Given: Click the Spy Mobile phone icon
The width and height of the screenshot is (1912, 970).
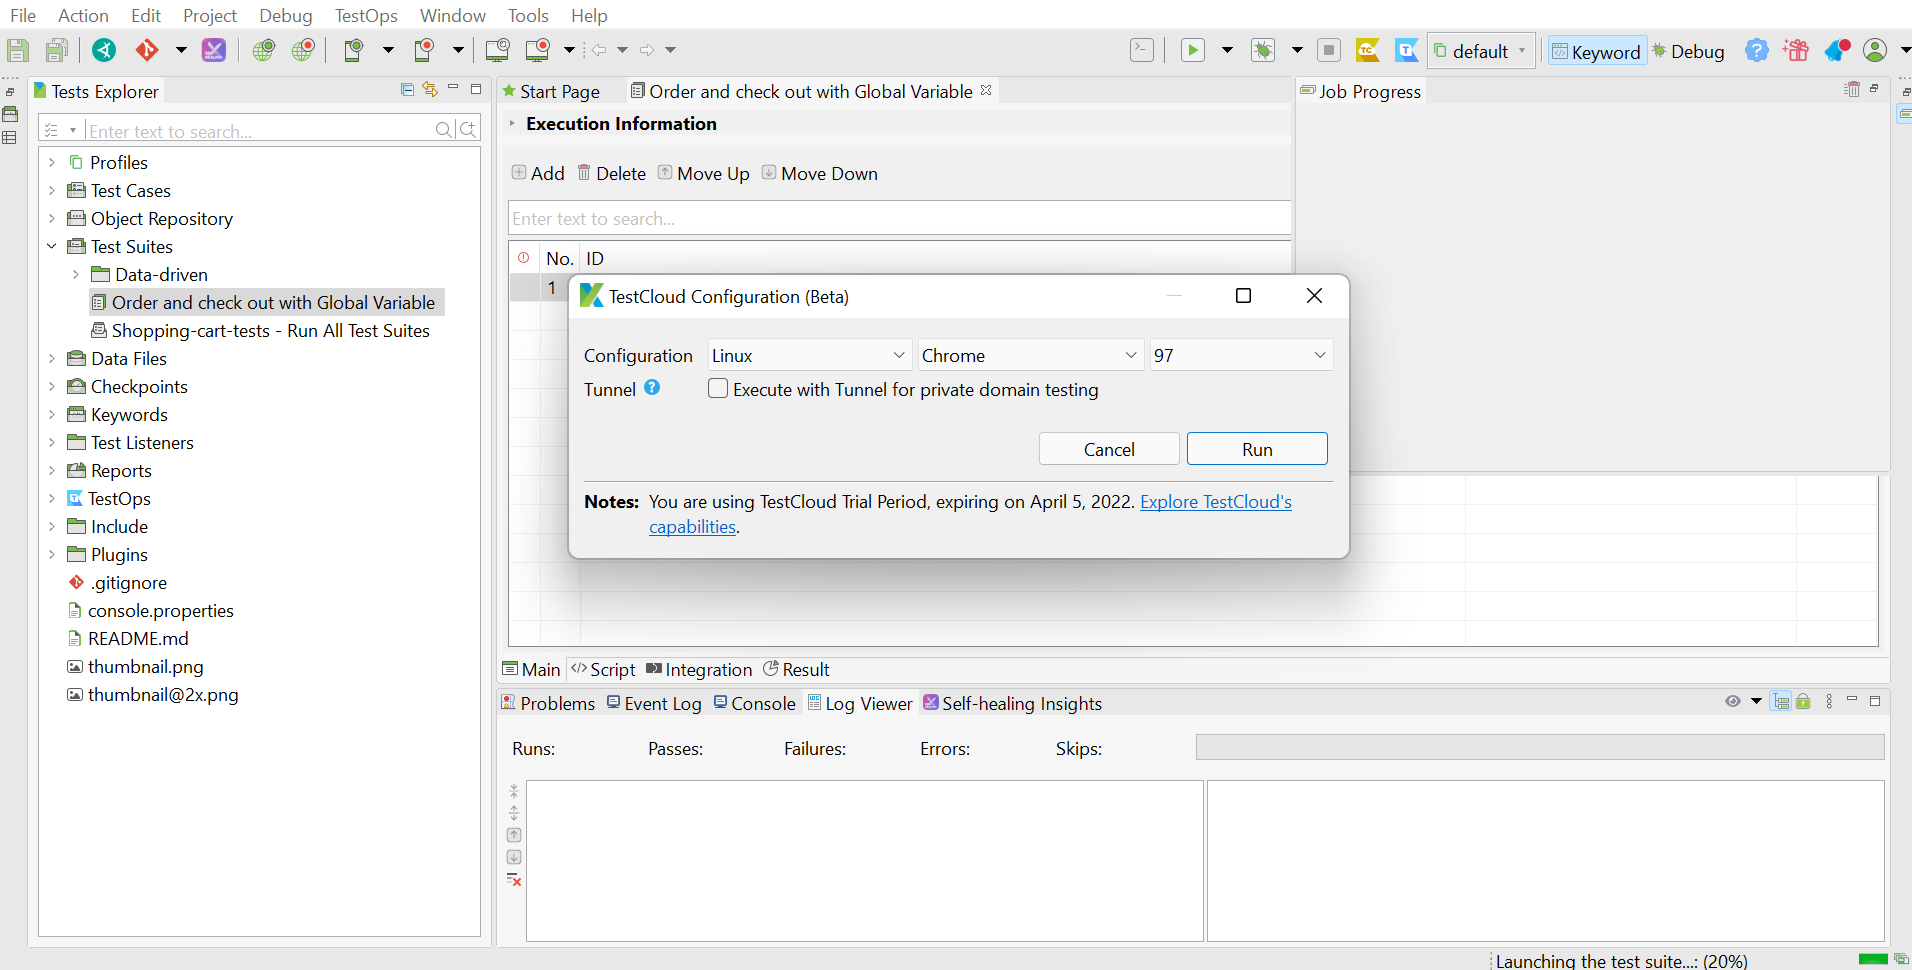Looking at the screenshot, I should [353, 50].
